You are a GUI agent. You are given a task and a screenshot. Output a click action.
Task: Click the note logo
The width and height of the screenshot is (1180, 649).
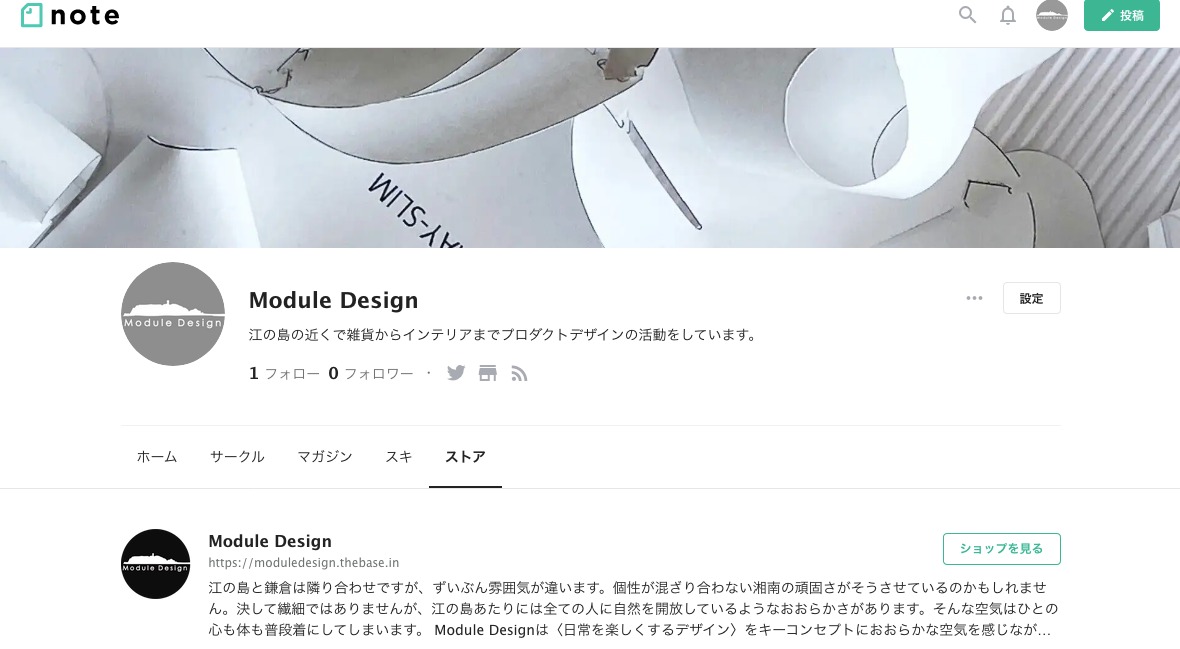coord(70,15)
